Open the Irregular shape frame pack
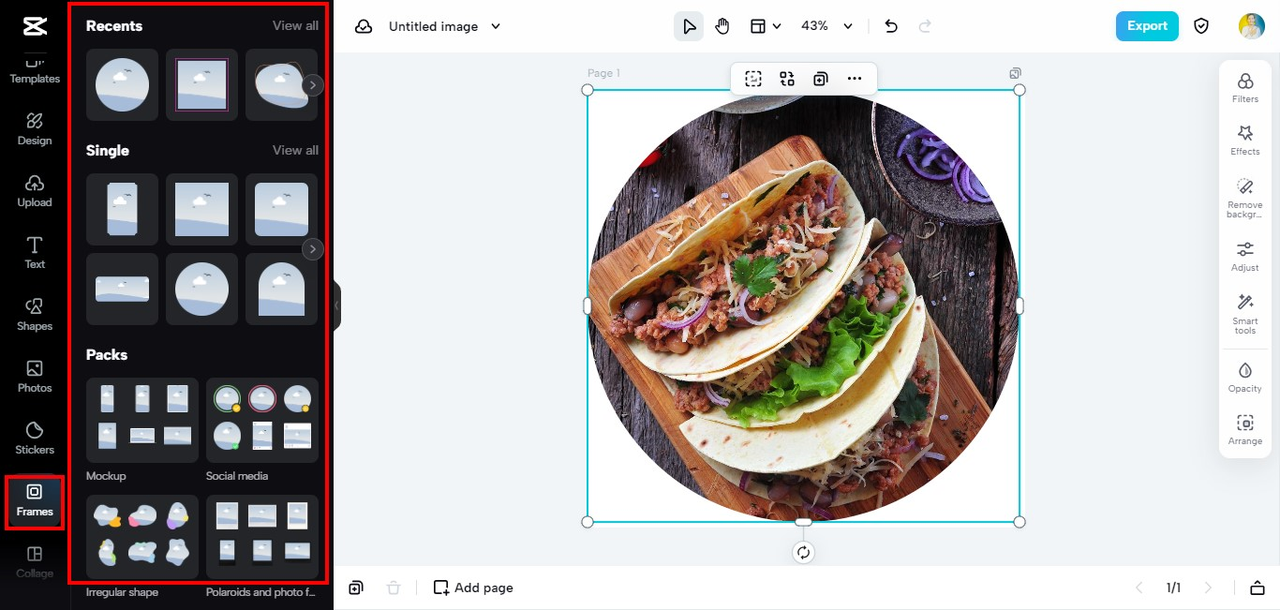The width and height of the screenshot is (1280, 610). pyautogui.click(x=142, y=537)
